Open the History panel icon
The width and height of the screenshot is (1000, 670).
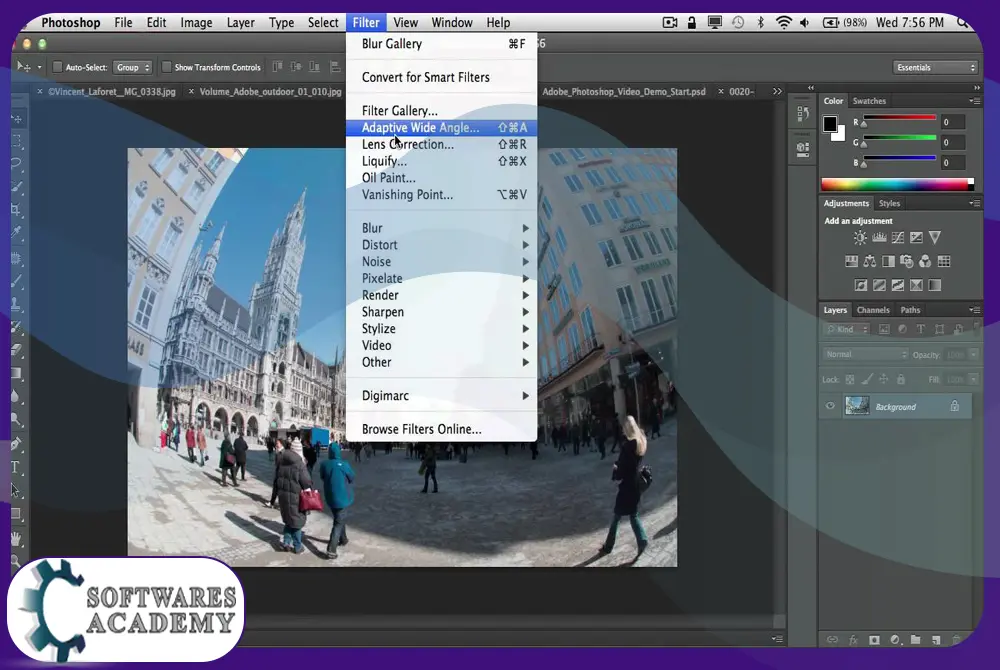(x=803, y=115)
